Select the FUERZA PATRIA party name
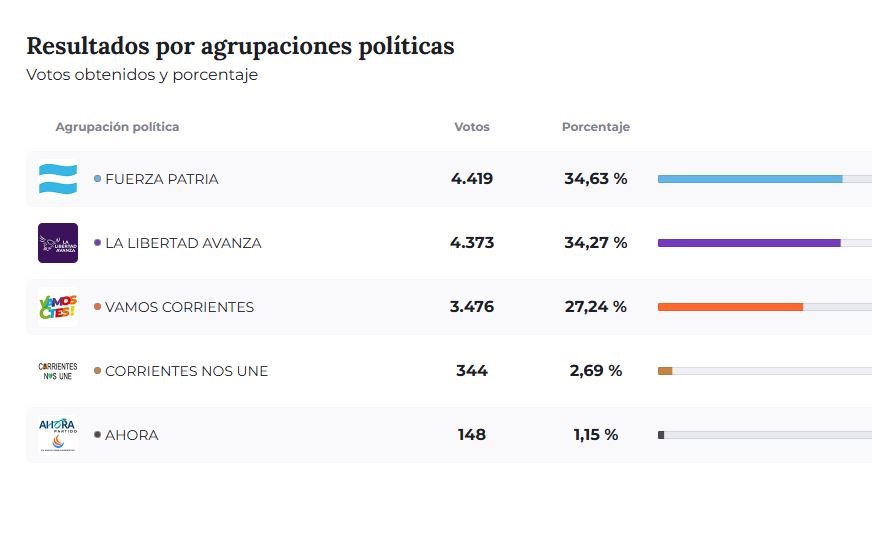The height and width of the screenshot is (560, 872). (162, 179)
